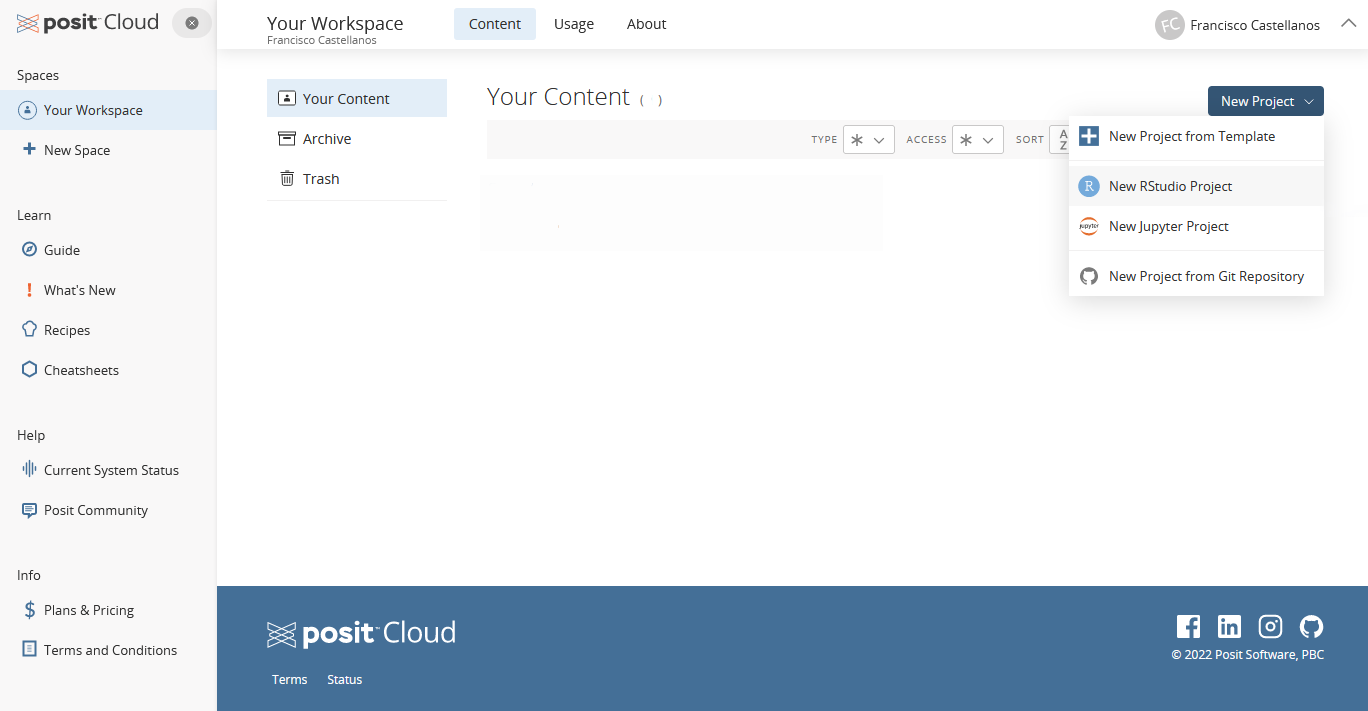
Task: Click the Guide compass icon
Action: (29, 250)
